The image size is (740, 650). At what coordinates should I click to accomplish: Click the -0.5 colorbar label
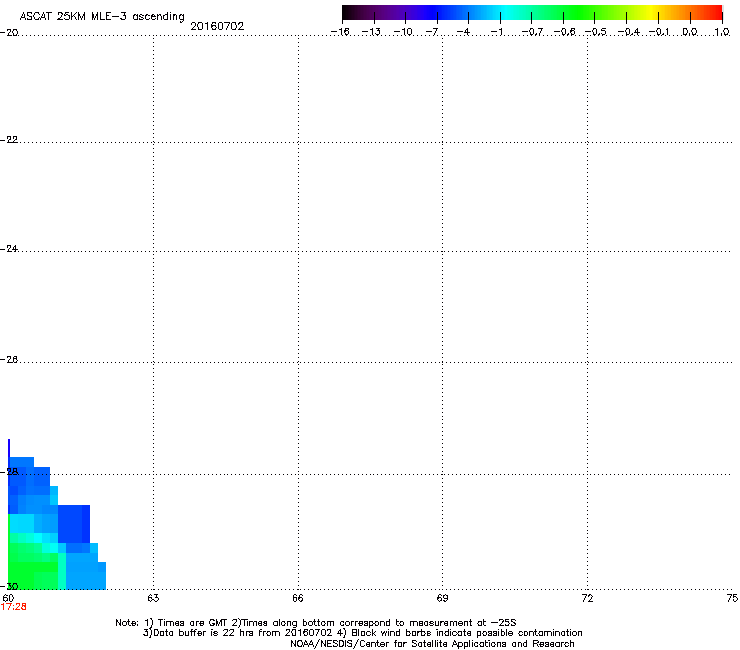pyautogui.click(x=596, y=32)
